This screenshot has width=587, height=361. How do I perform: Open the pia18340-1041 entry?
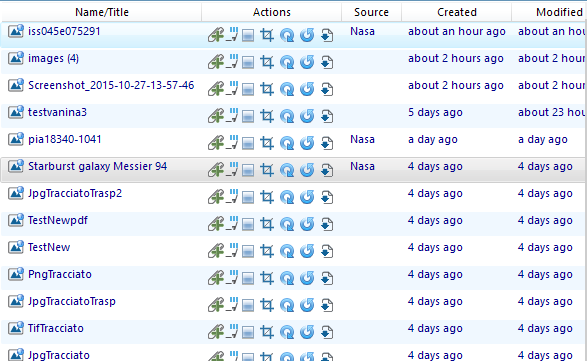tap(65, 139)
